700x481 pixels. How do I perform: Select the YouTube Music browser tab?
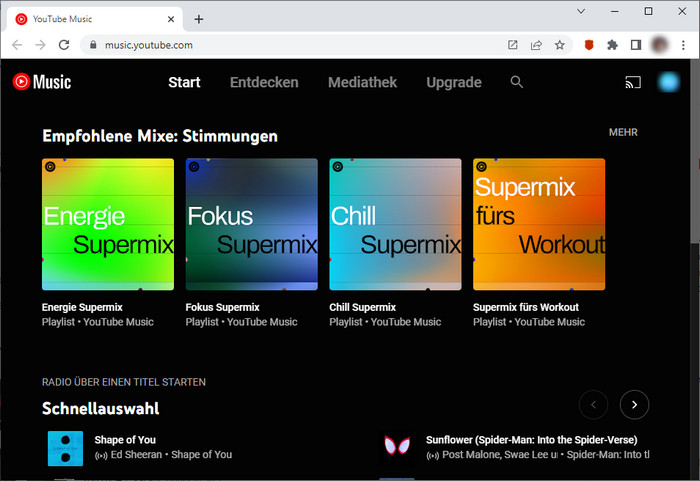click(x=95, y=19)
